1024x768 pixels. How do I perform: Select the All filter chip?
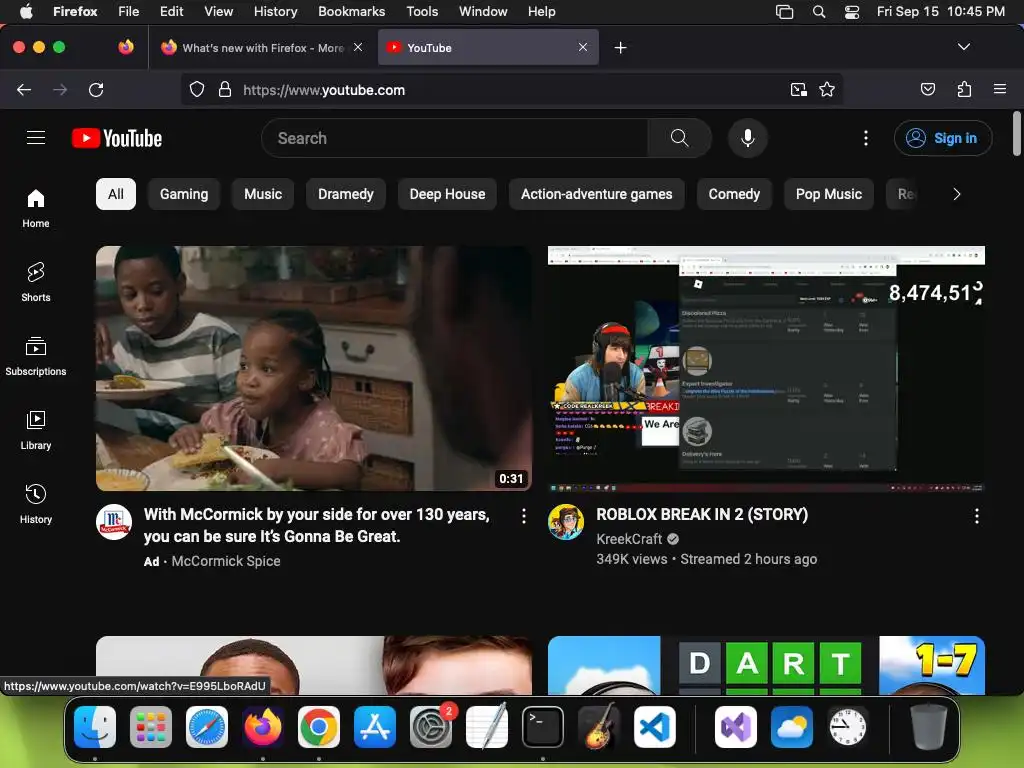116,194
